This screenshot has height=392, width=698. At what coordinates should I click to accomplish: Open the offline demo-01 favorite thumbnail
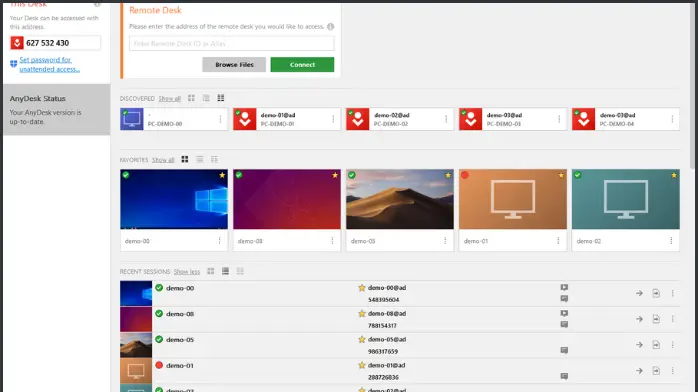coord(513,199)
